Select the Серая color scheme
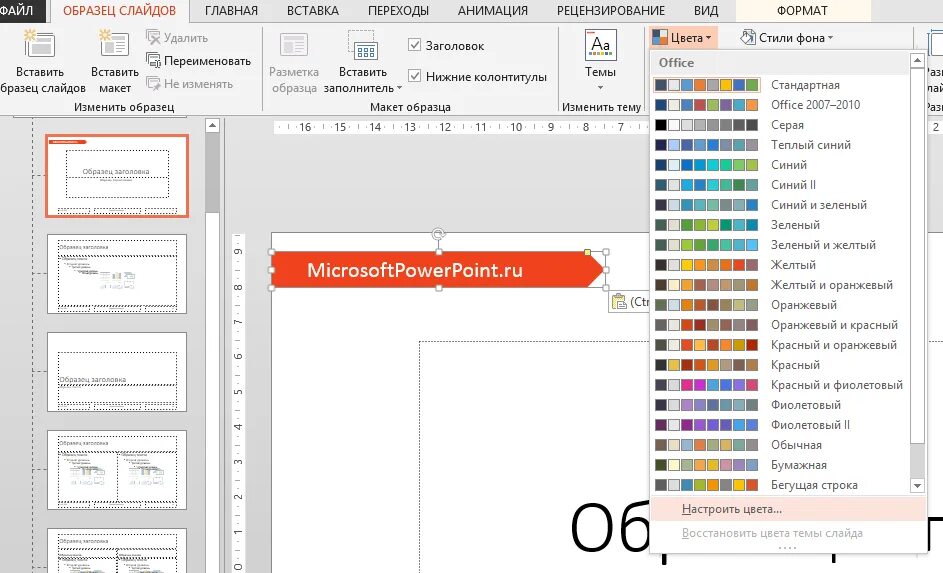The height and width of the screenshot is (573, 943). tap(781, 125)
